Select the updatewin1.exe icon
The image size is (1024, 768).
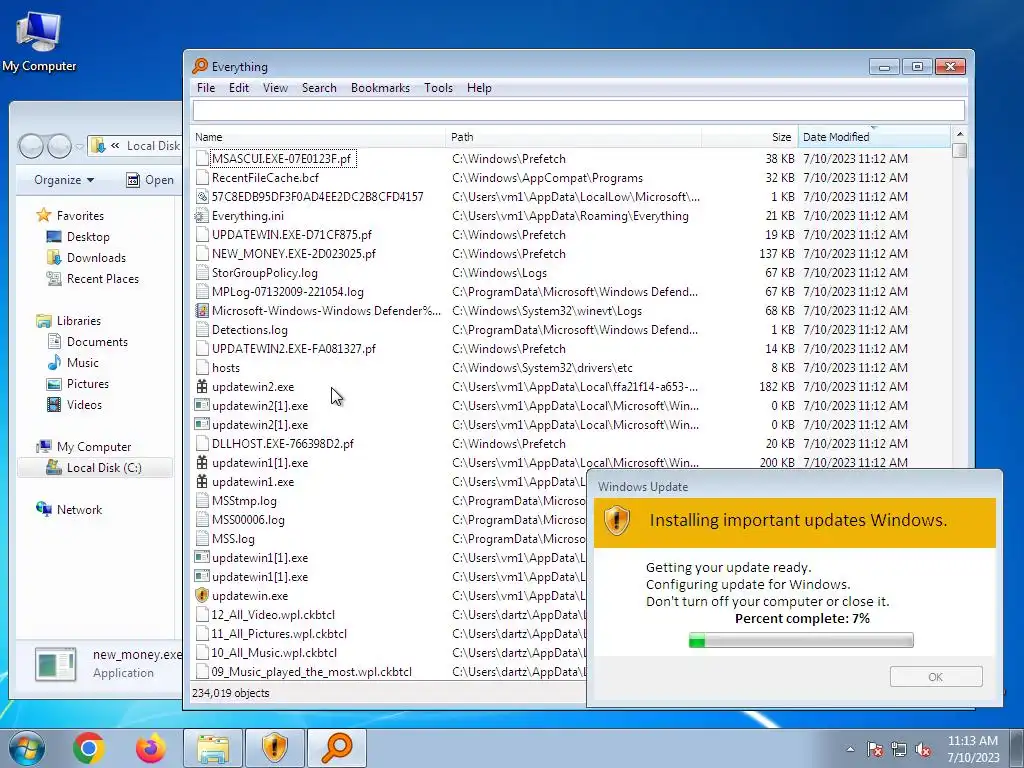pyautogui.click(x=202, y=482)
